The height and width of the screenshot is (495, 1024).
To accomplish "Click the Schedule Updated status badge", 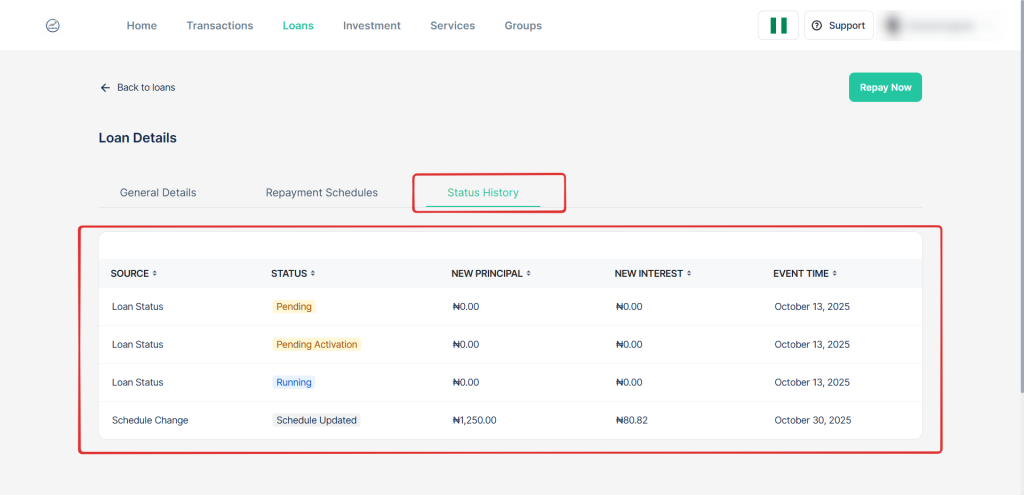I will point(316,420).
